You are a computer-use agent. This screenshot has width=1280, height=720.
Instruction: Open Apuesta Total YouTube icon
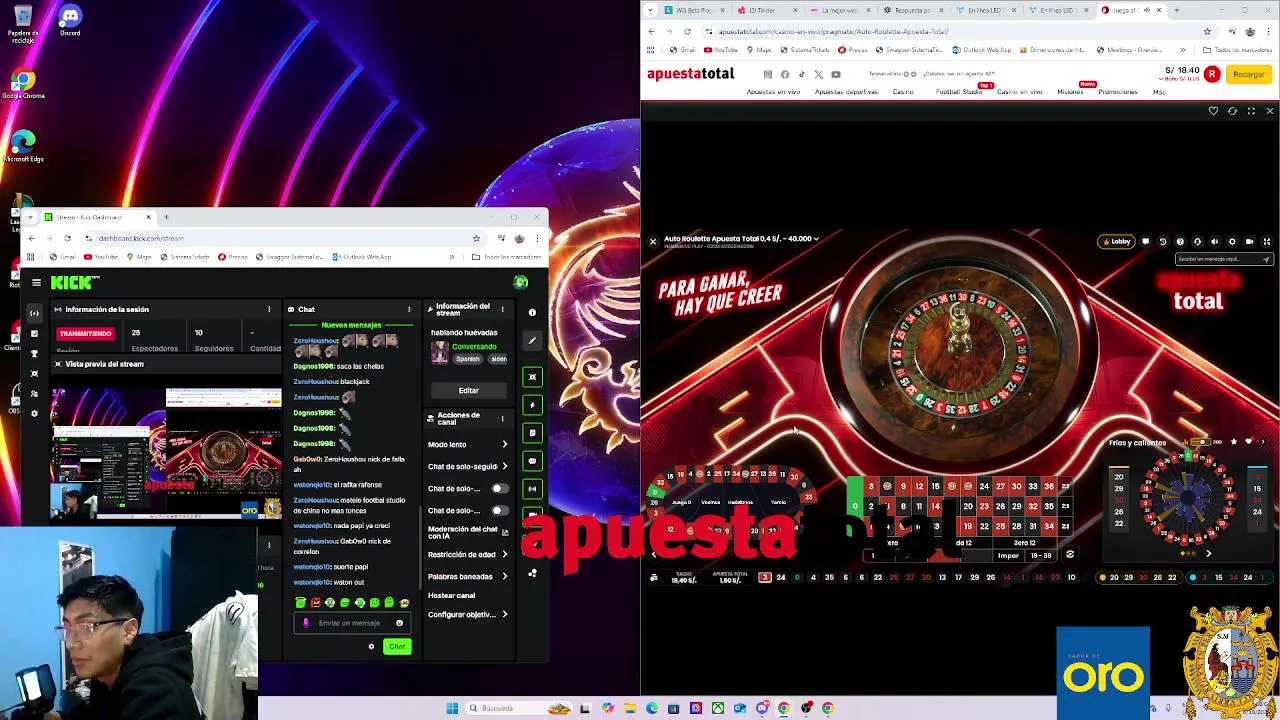836,74
